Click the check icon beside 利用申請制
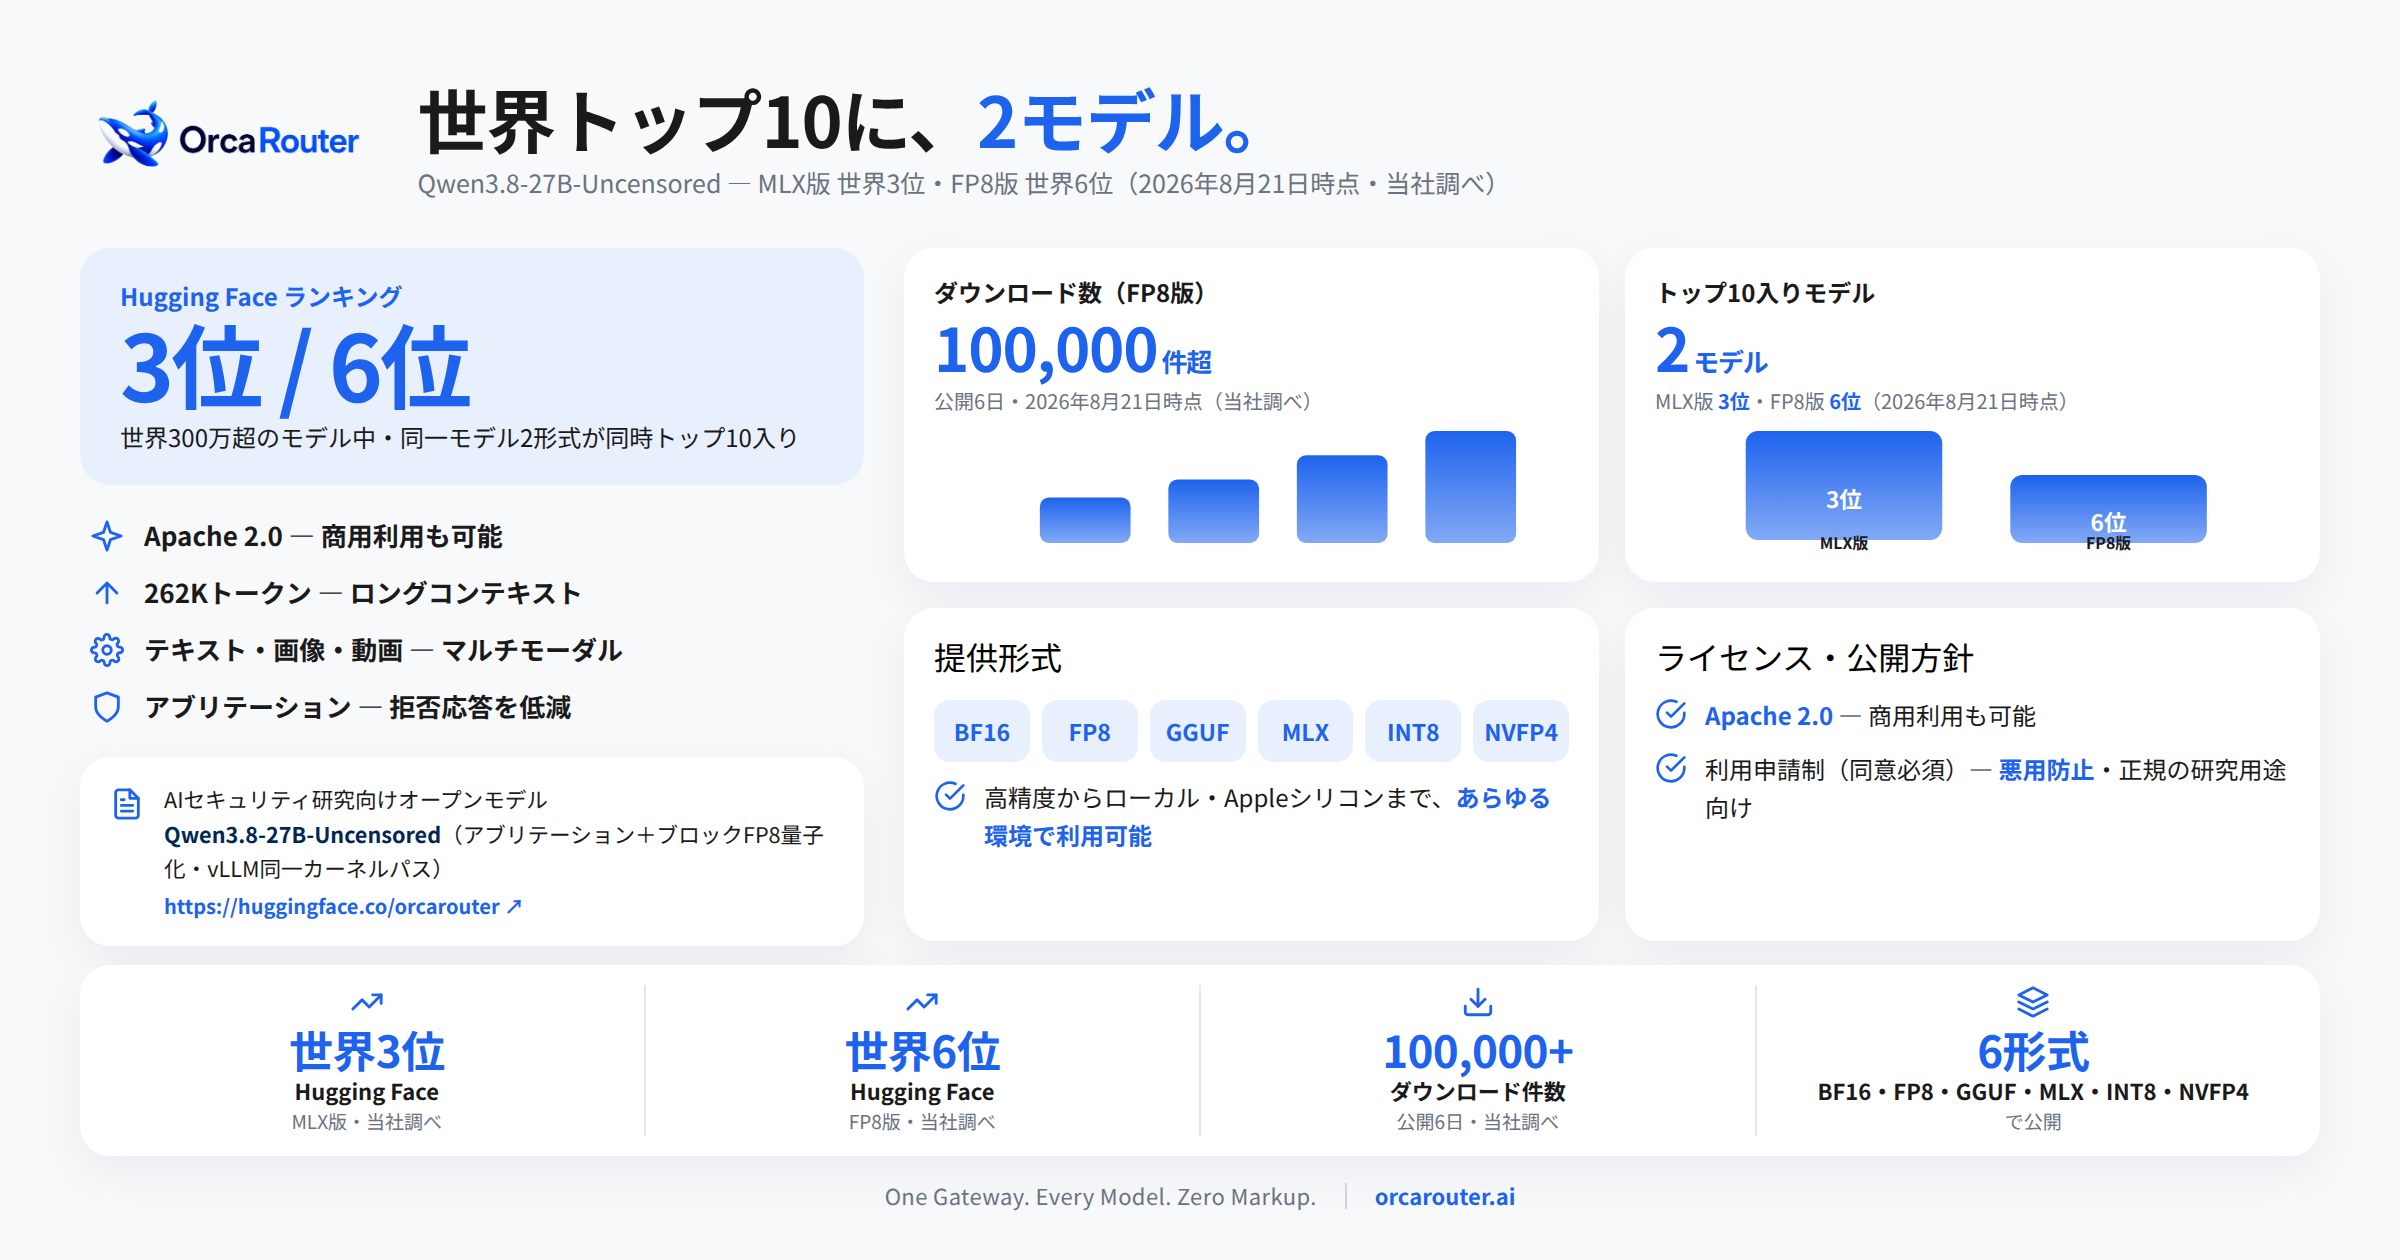 [x=1671, y=768]
